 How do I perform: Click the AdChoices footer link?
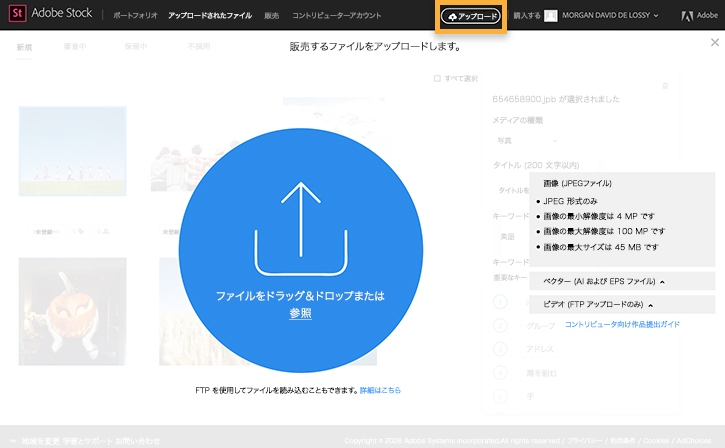[694, 441]
